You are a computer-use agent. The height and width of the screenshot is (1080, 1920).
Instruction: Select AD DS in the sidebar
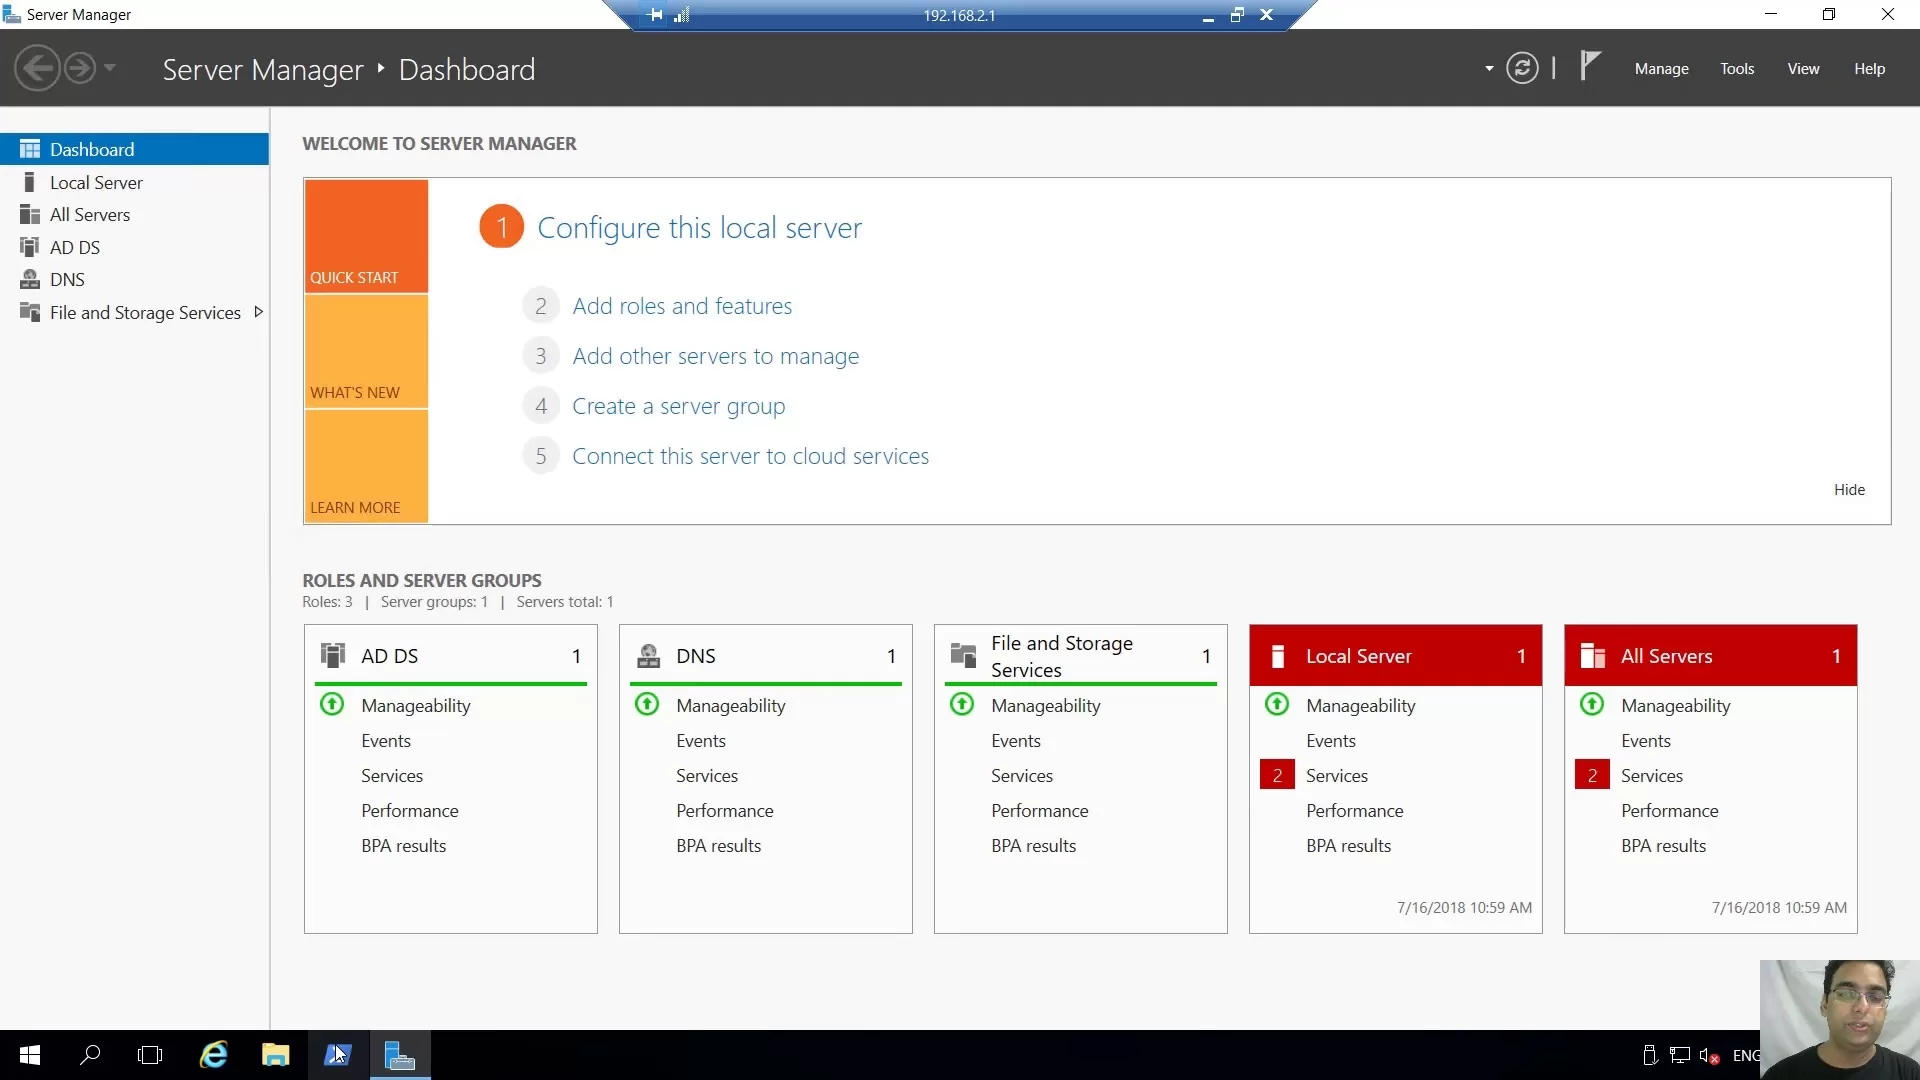pyautogui.click(x=75, y=247)
